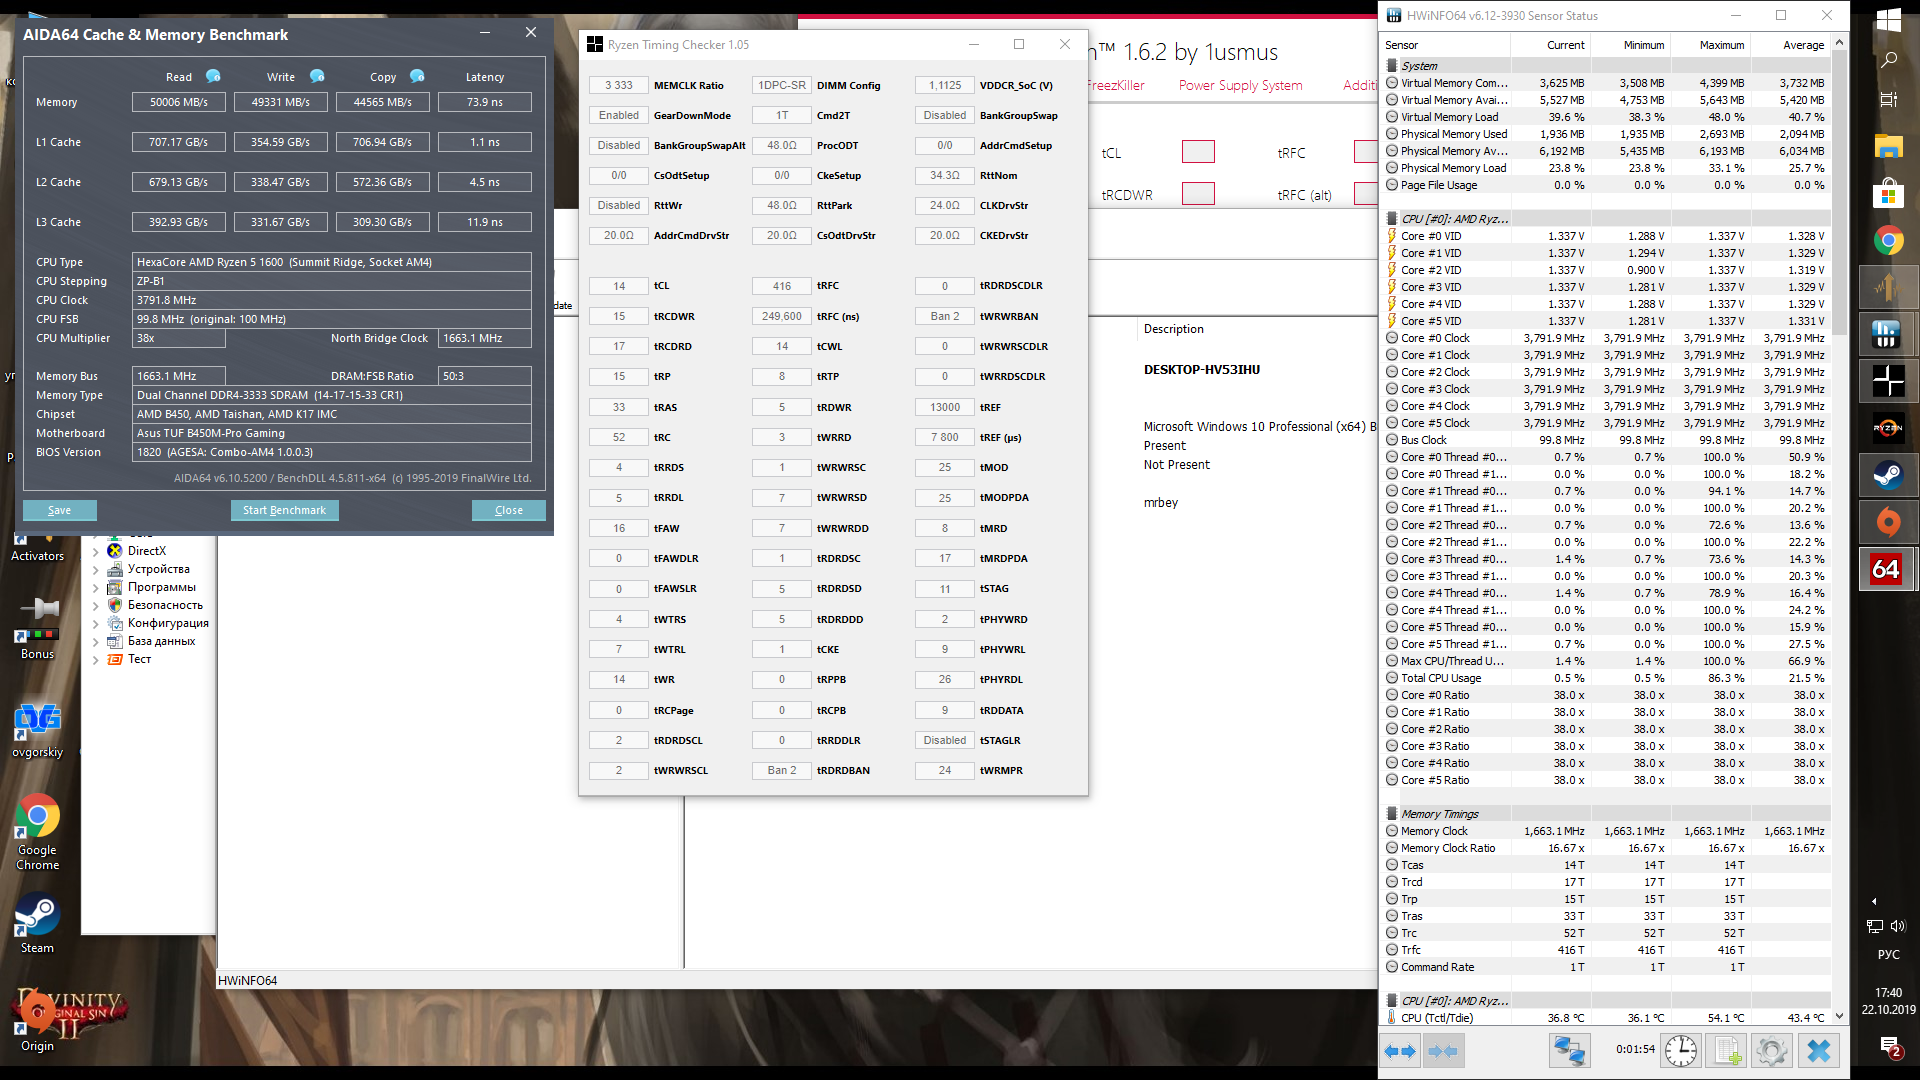The width and height of the screenshot is (1920, 1080).
Task: Select the CPU (Tctl/Tdie) sensor row
Action: [x=1607, y=1018]
